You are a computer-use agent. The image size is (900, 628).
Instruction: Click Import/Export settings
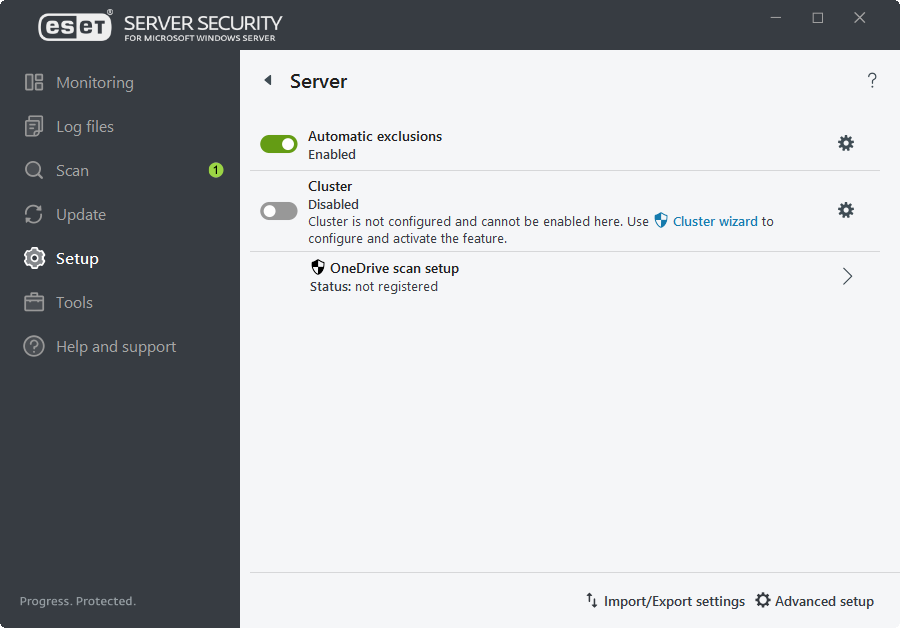665,600
